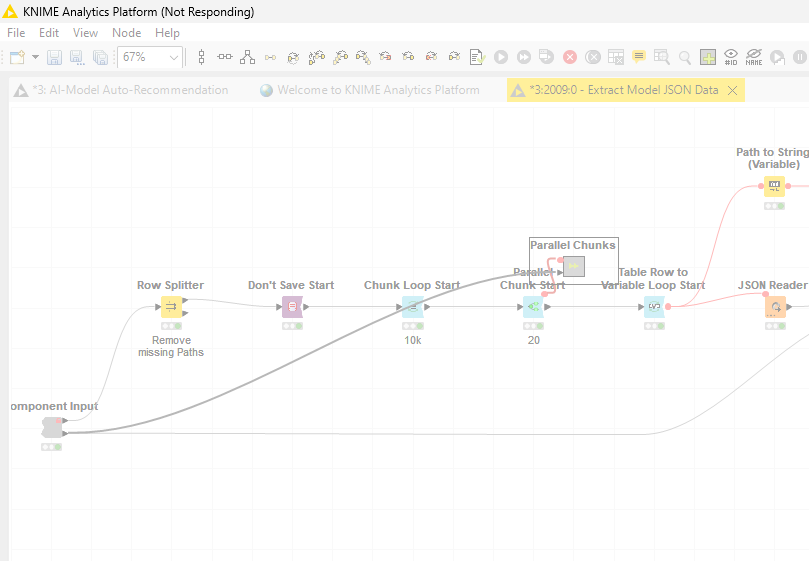Open the 67% zoom level dropdown
Image resolution: width=809 pixels, height=561 pixels.
[x=174, y=57]
